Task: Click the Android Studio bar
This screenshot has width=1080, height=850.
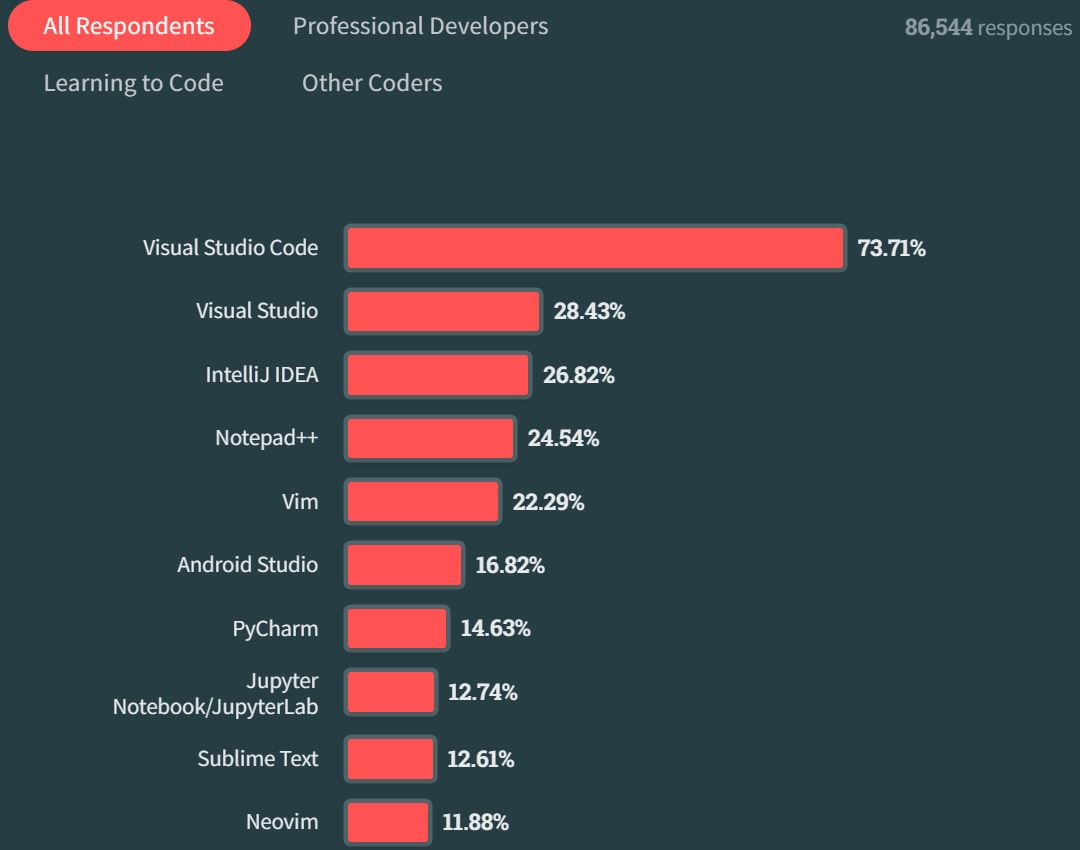Action: pyautogui.click(x=402, y=565)
